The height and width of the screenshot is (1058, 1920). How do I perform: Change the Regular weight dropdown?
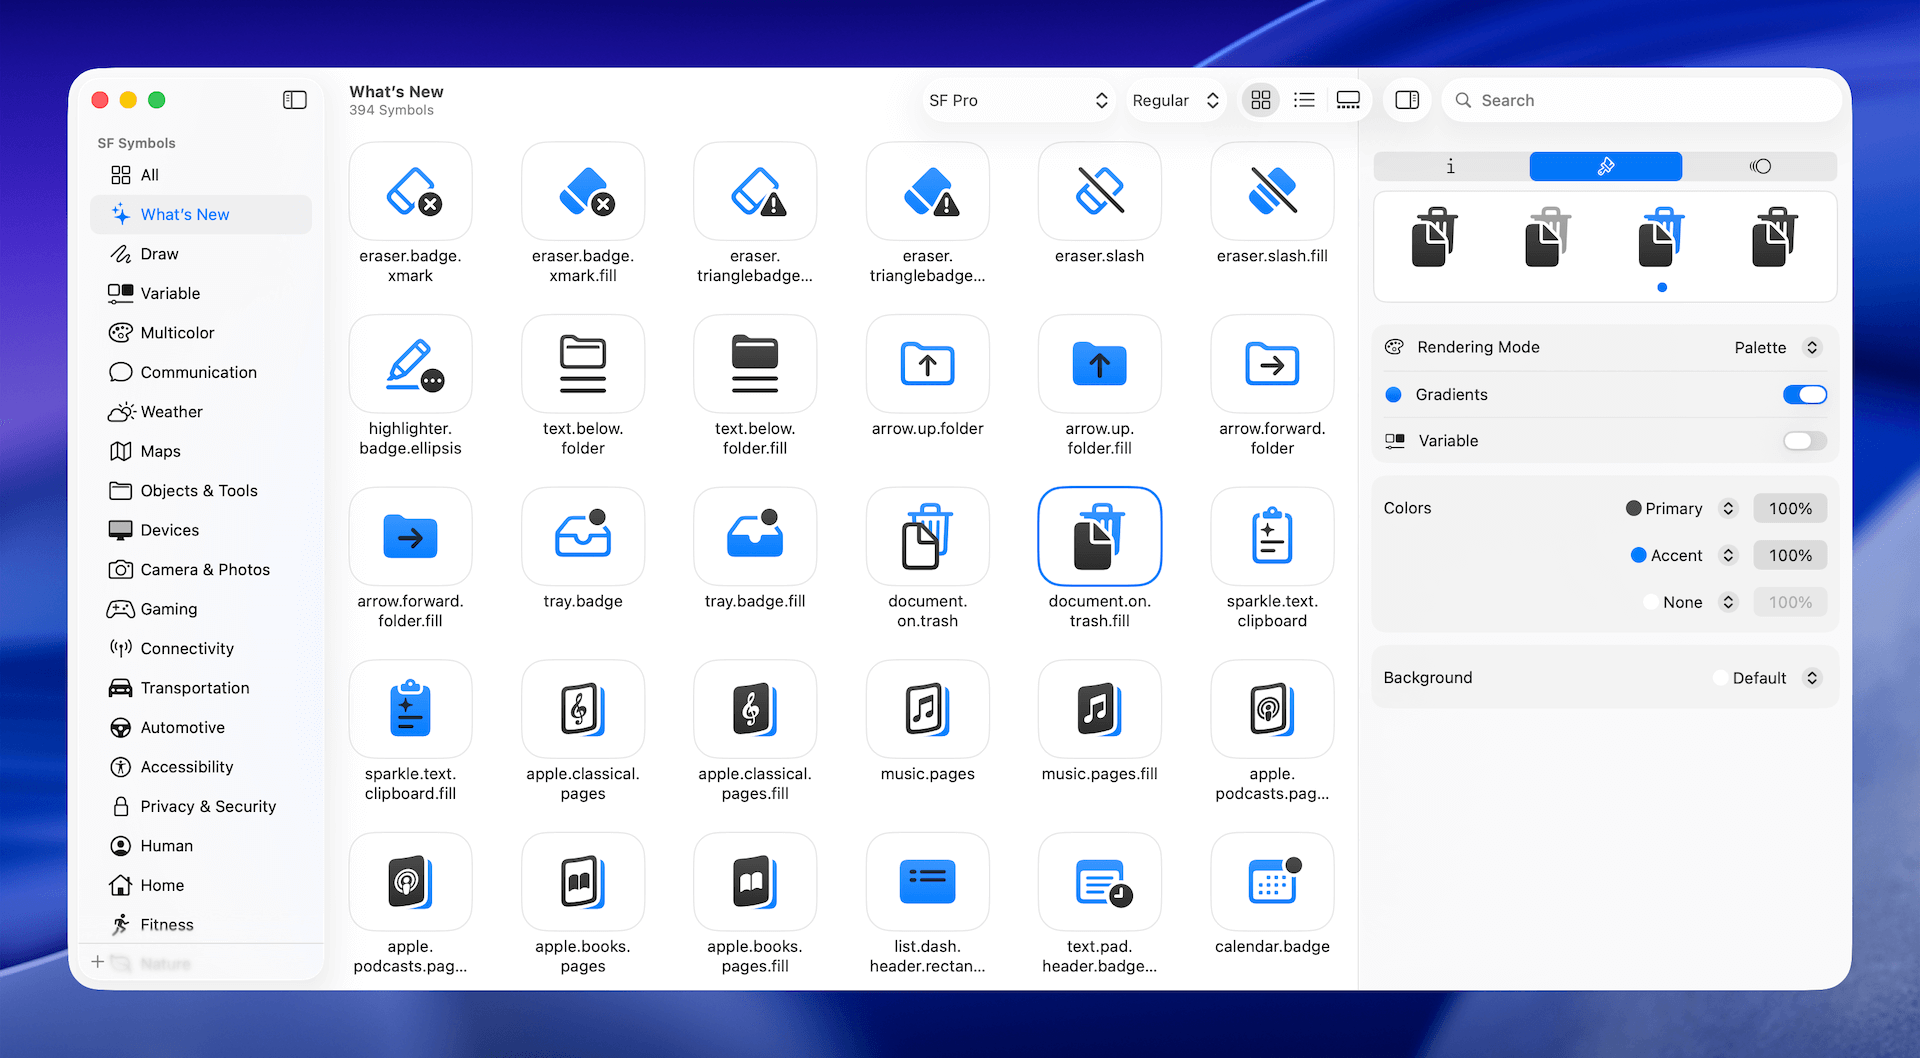[x=1175, y=100]
